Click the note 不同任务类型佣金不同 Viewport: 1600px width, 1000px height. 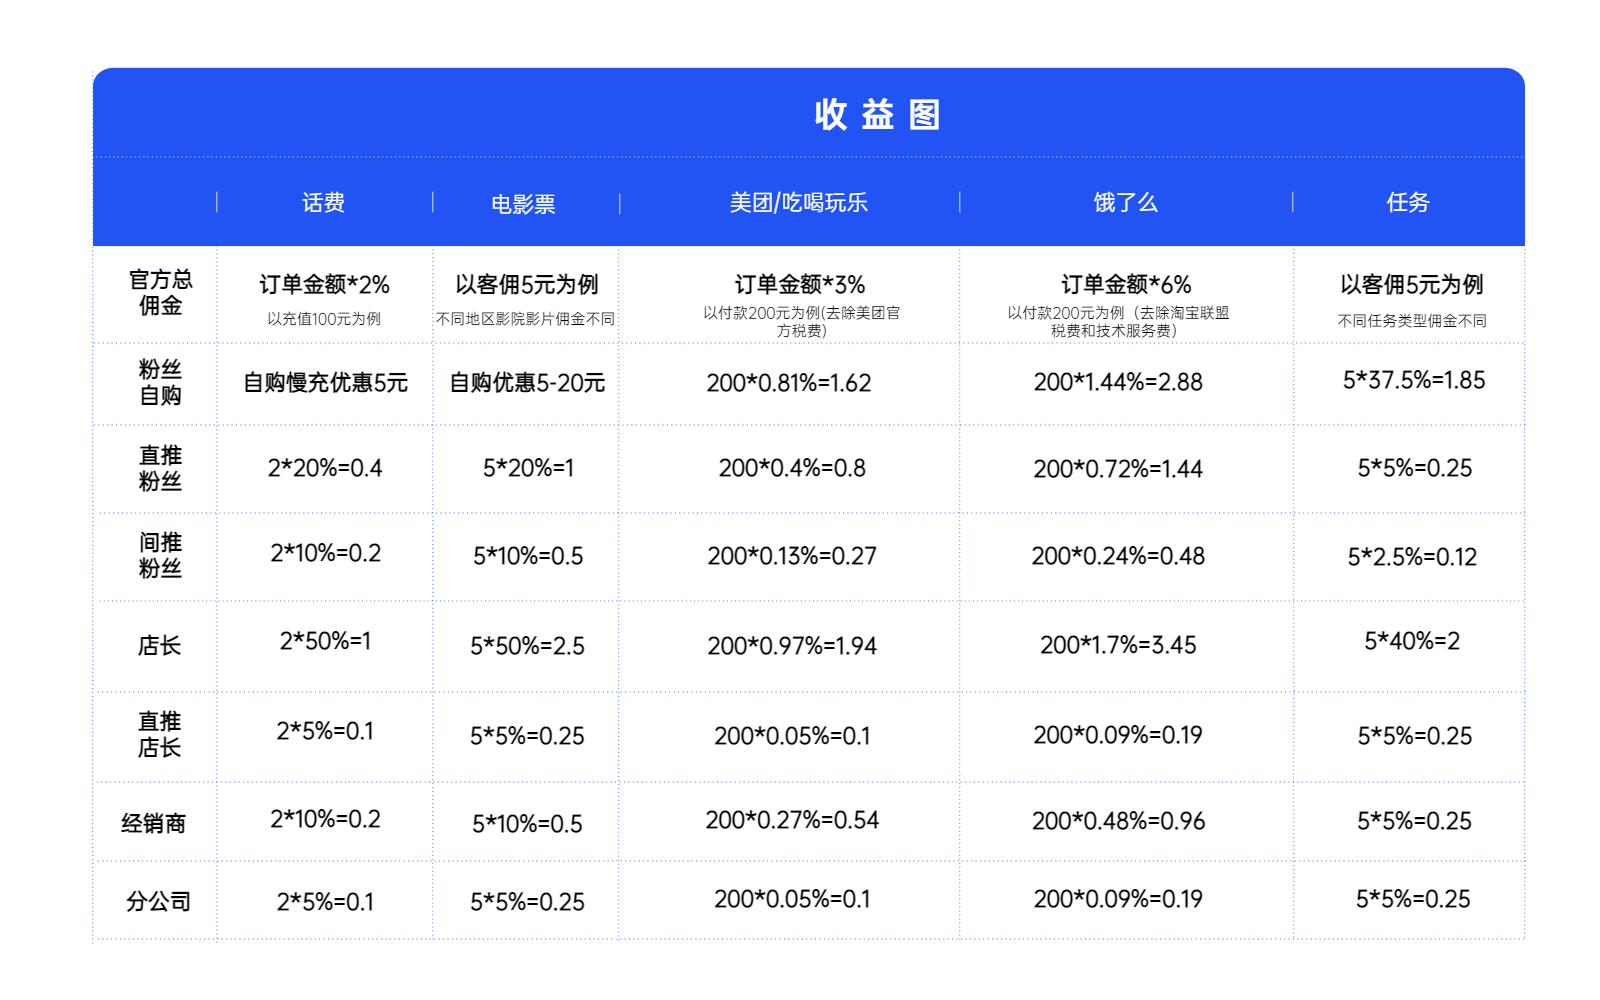(1412, 321)
